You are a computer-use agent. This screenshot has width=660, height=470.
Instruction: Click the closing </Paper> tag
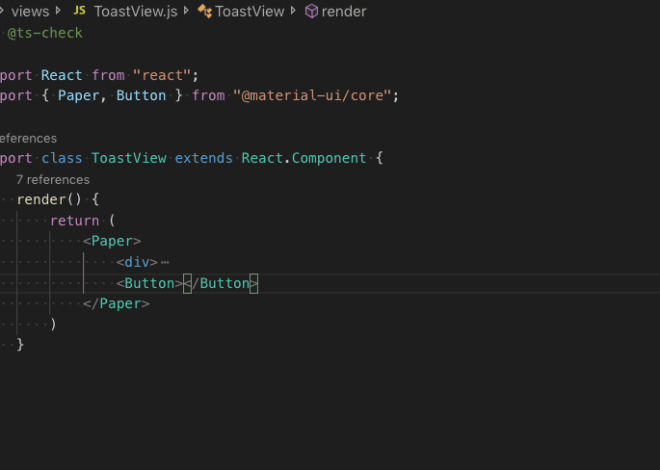pyautogui.click(x=116, y=304)
